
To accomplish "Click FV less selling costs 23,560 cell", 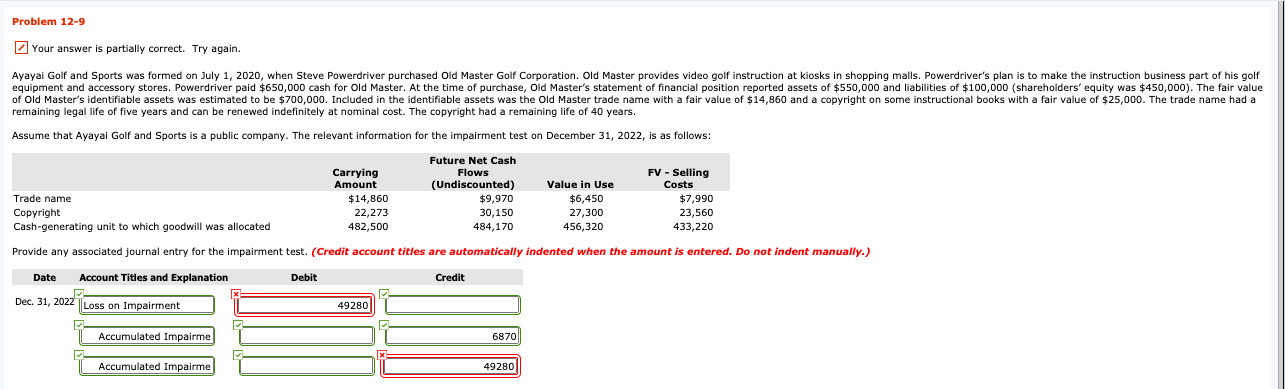I will (695, 212).
